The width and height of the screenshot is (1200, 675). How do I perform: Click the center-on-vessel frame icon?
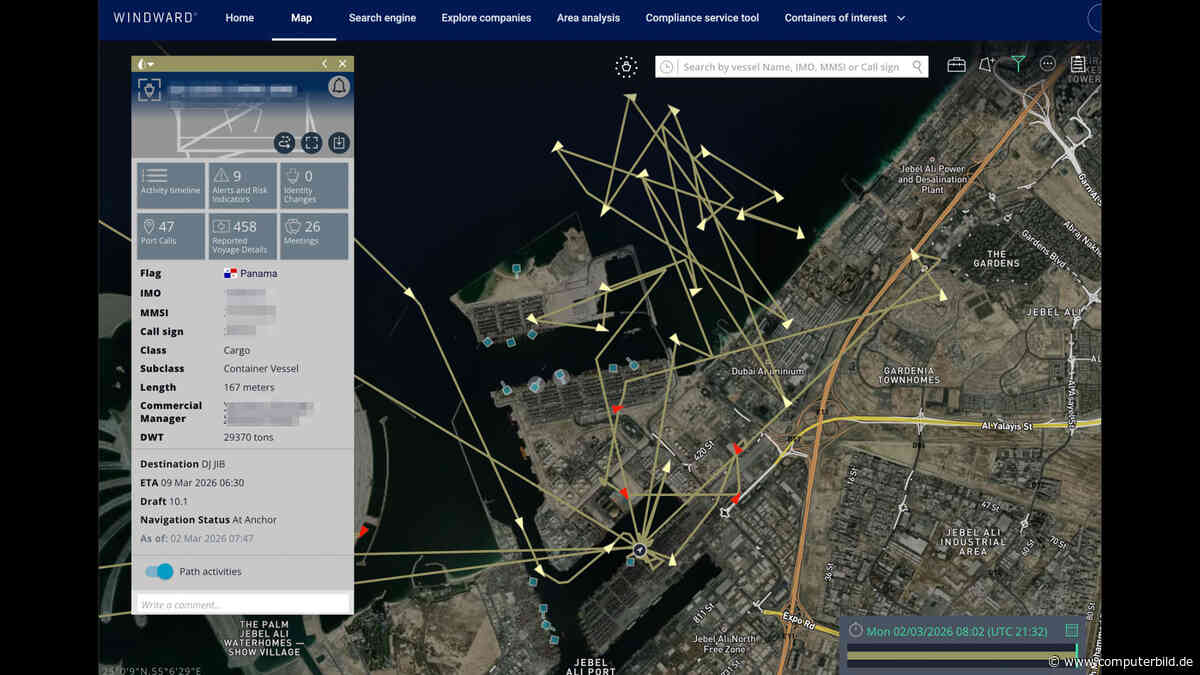click(x=311, y=143)
